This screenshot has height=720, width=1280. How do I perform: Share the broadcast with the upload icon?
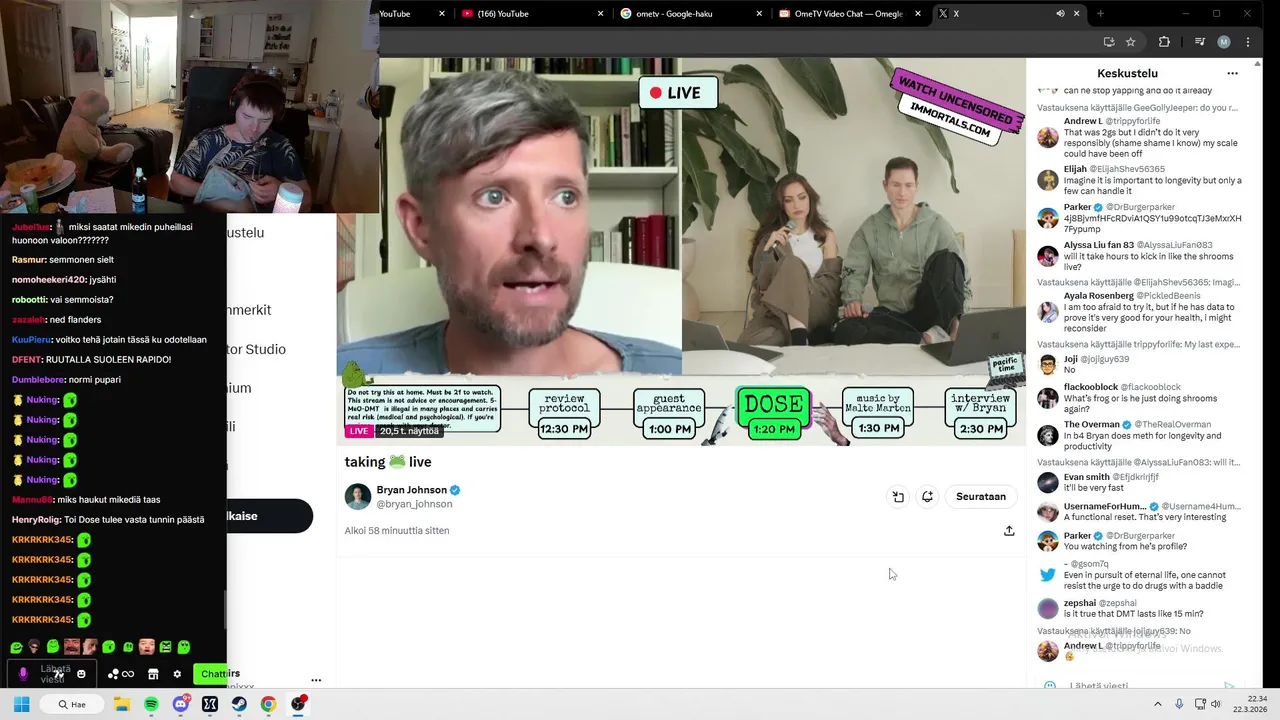(x=1009, y=530)
